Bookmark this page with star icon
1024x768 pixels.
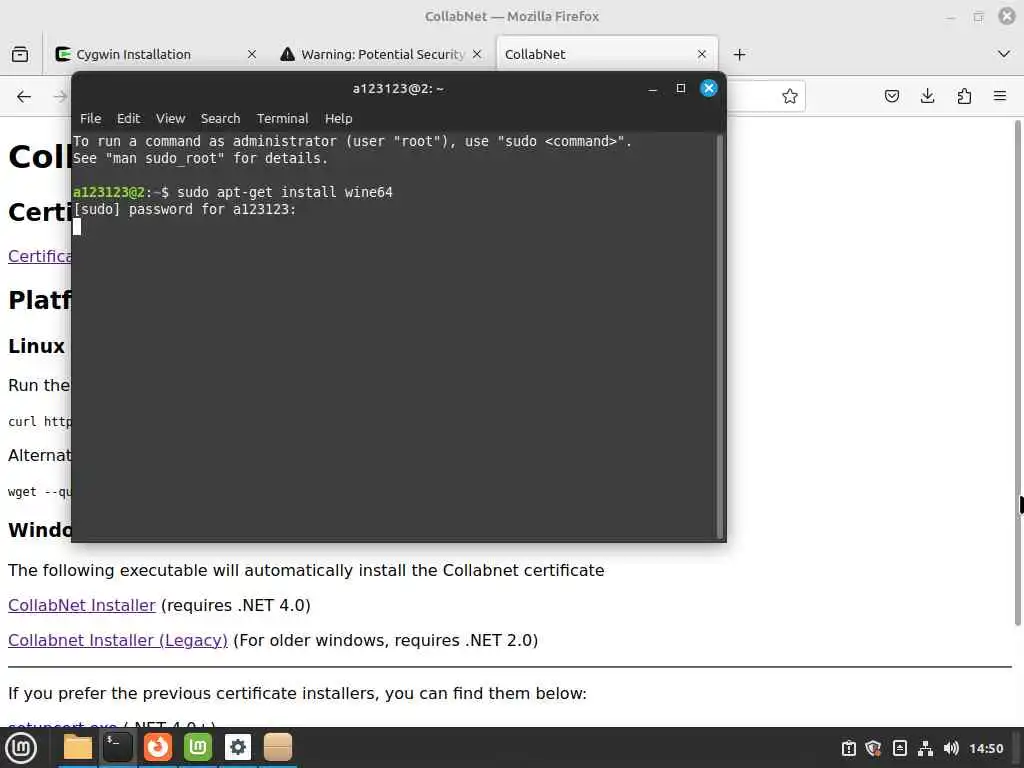pyautogui.click(x=790, y=97)
